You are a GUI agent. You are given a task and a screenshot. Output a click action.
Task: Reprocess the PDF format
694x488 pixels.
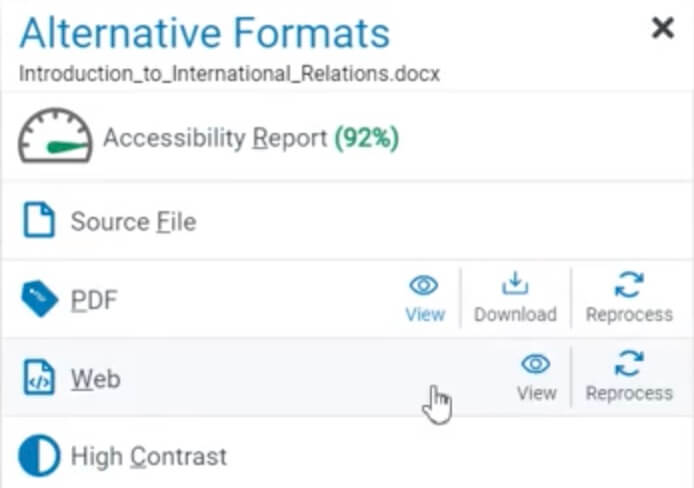629,298
